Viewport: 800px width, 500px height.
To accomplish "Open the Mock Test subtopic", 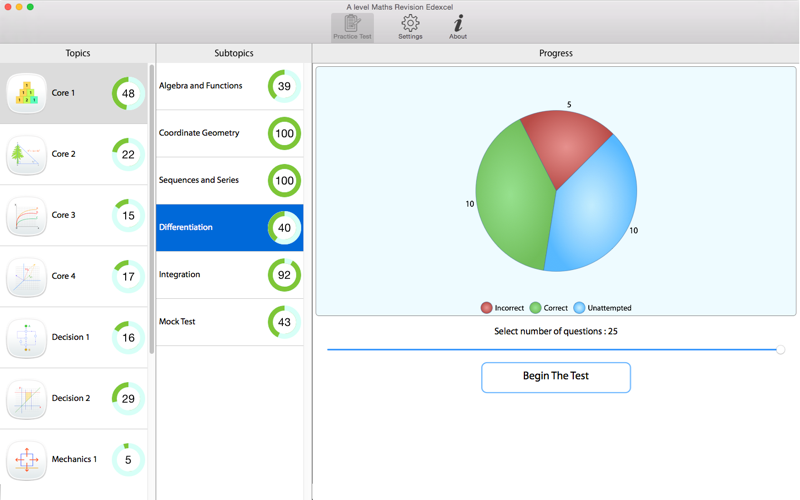I will click(x=230, y=322).
